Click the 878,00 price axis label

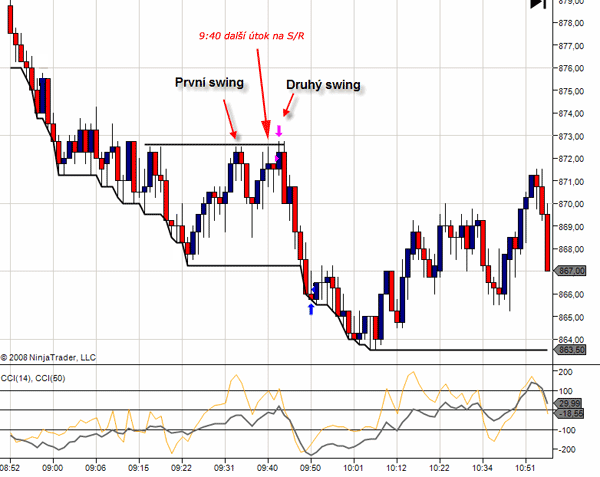pyautogui.click(x=571, y=23)
